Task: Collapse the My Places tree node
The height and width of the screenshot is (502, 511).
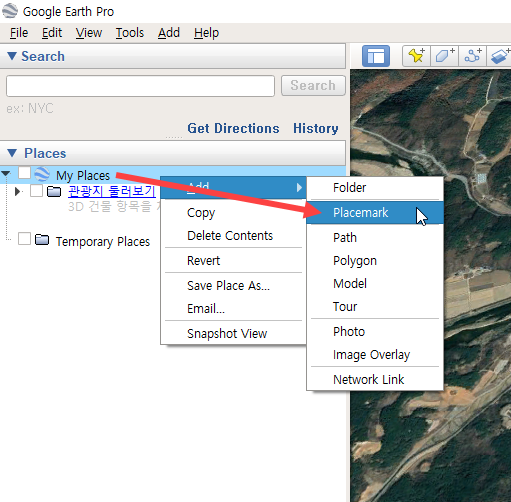Action: [x=6, y=174]
